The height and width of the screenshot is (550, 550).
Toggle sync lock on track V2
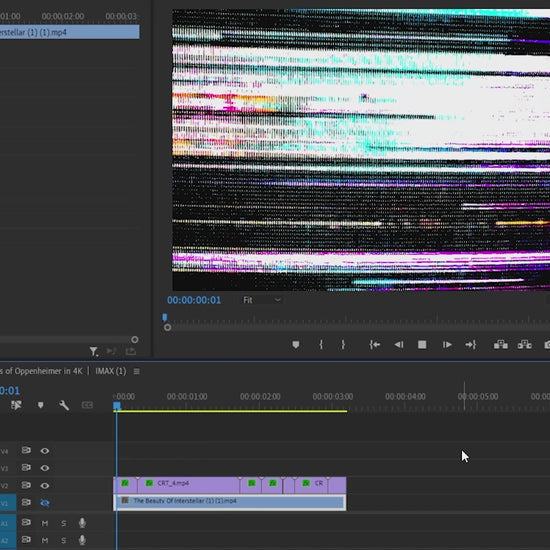pos(26,485)
